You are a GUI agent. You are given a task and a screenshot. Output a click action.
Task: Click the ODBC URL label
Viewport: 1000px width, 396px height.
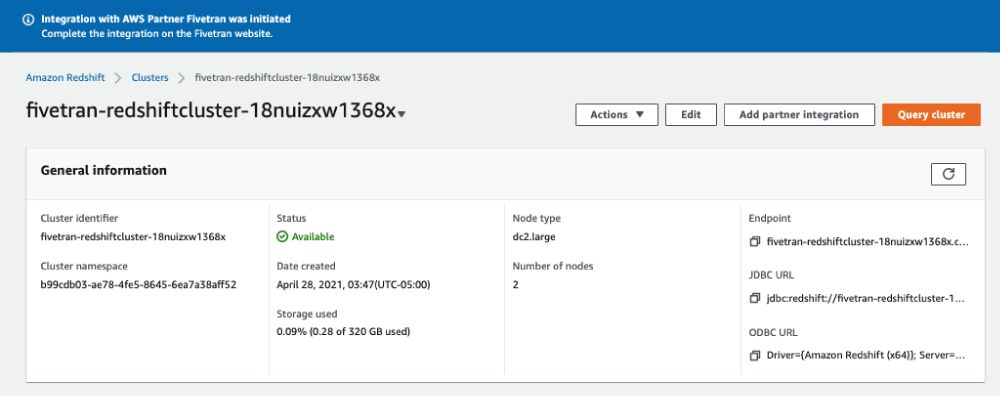773,332
